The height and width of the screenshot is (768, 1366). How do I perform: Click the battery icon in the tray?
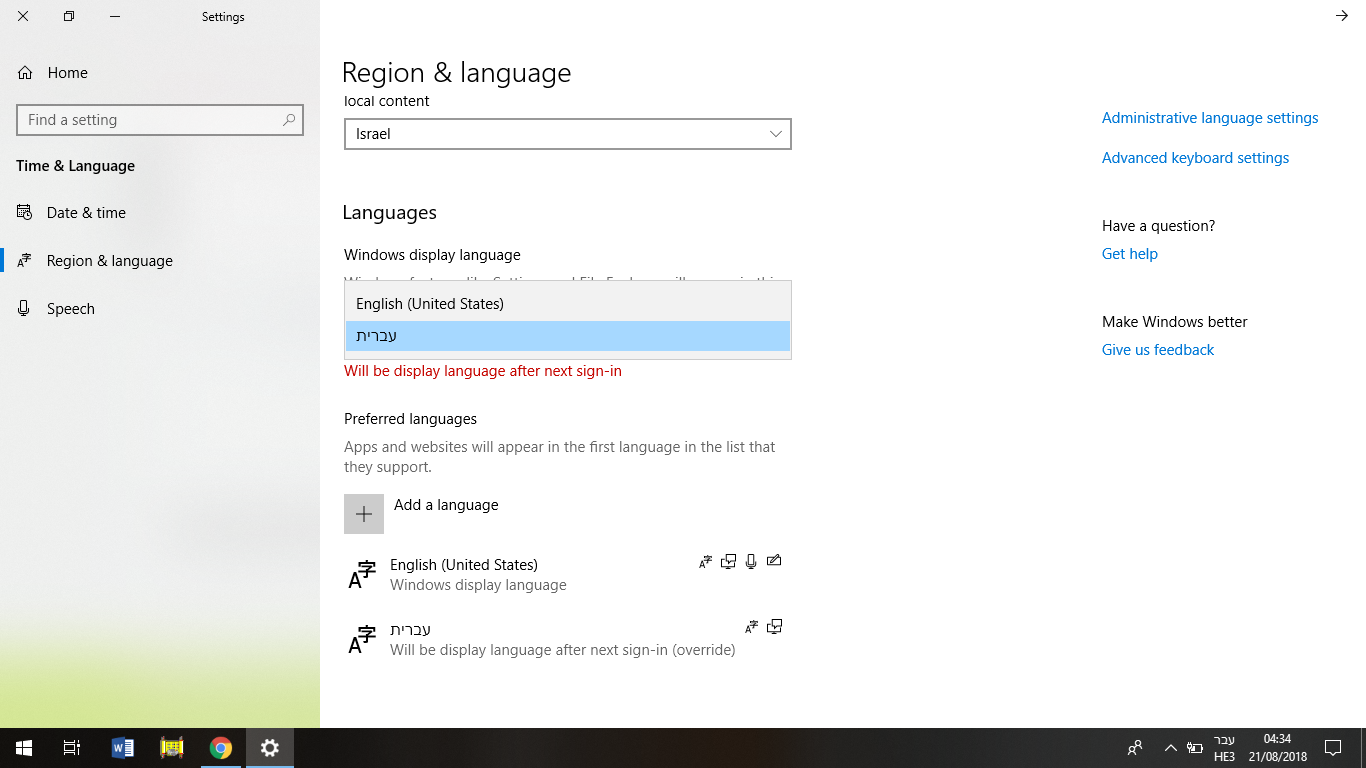point(1194,748)
